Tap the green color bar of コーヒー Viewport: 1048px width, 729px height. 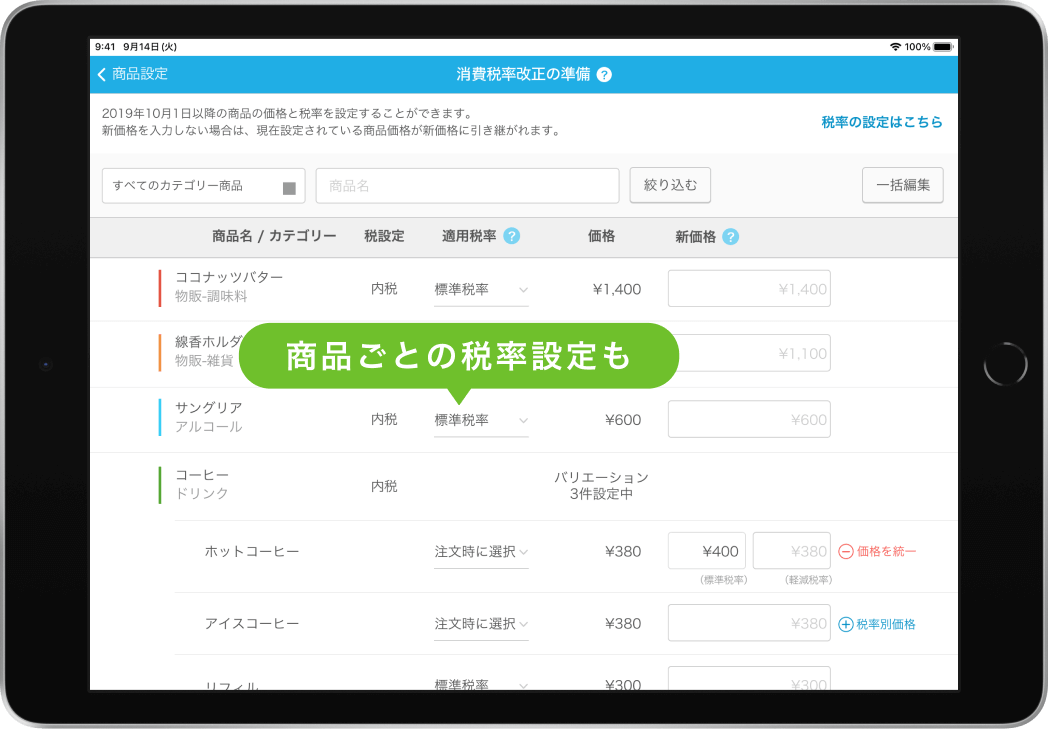coord(160,485)
